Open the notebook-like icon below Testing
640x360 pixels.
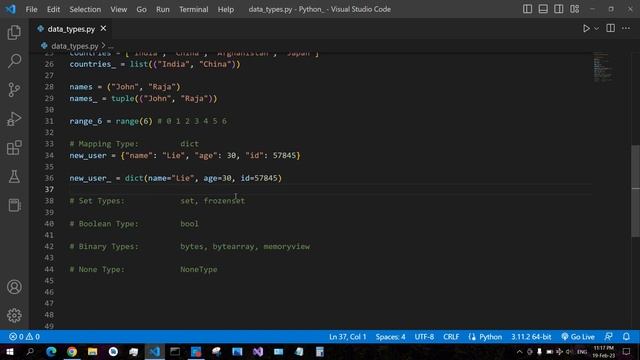click(14, 205)
